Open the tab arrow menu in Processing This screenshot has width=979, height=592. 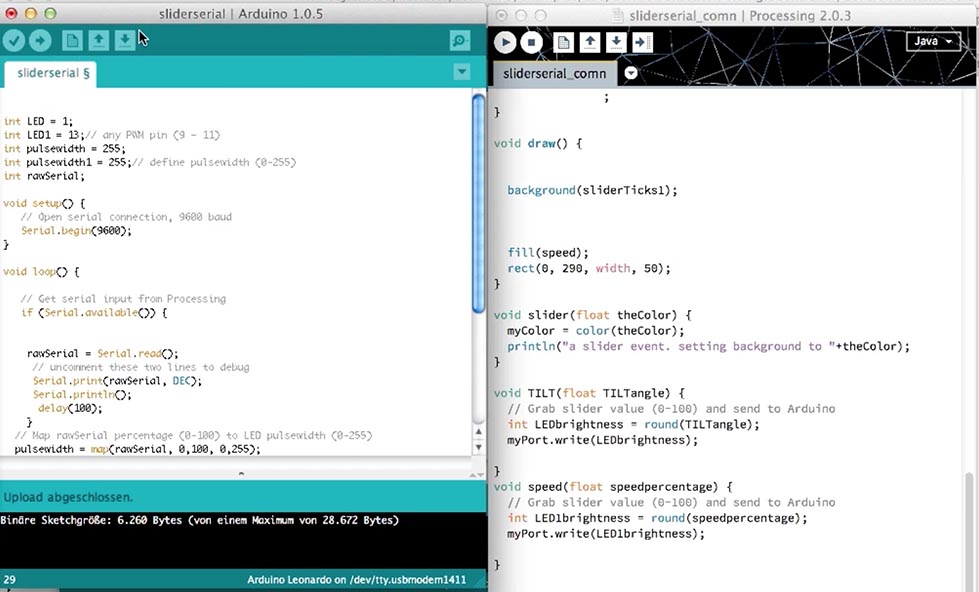click(x=631, y=73)
